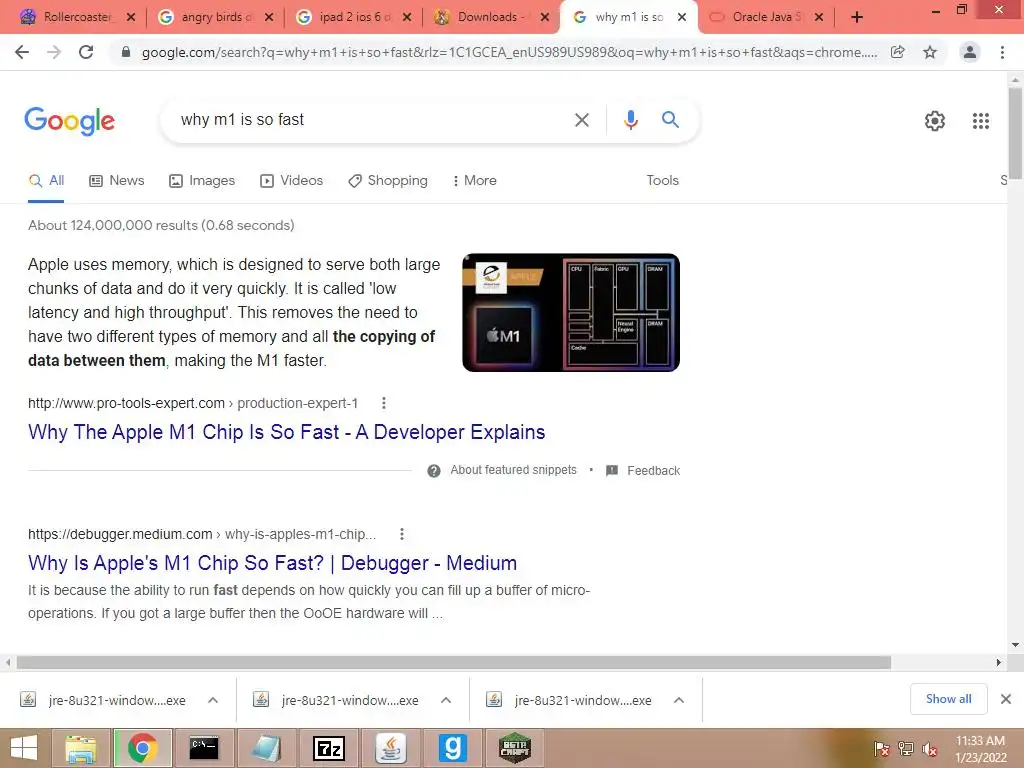Submit search with the magnifier icon

(670, 120)
